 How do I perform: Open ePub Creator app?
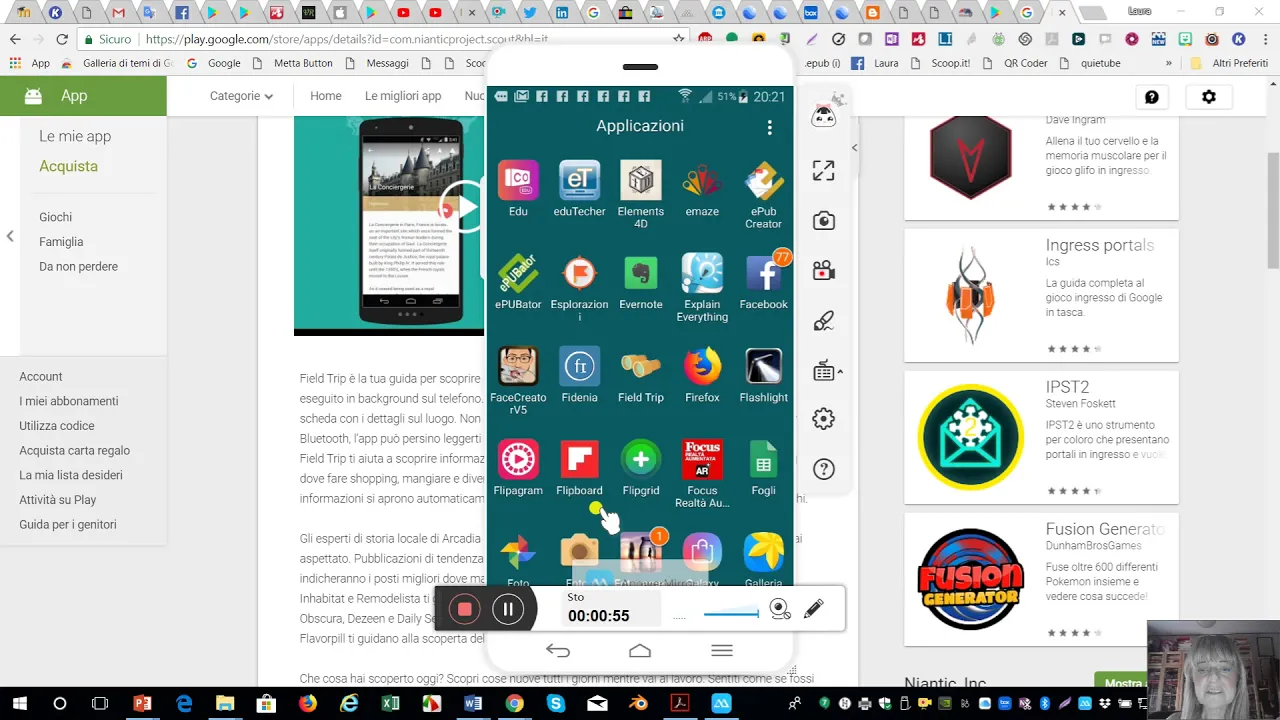tap(763, 181)
